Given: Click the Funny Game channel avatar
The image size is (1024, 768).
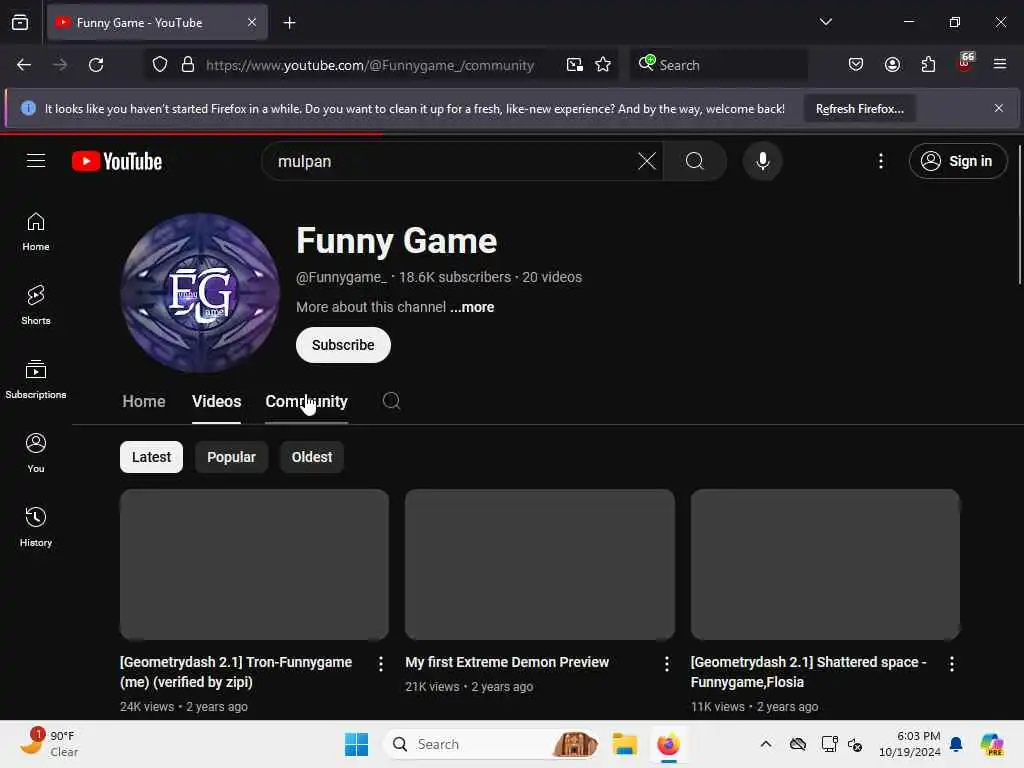Looking at the screenshot, I should click(200, 292).
